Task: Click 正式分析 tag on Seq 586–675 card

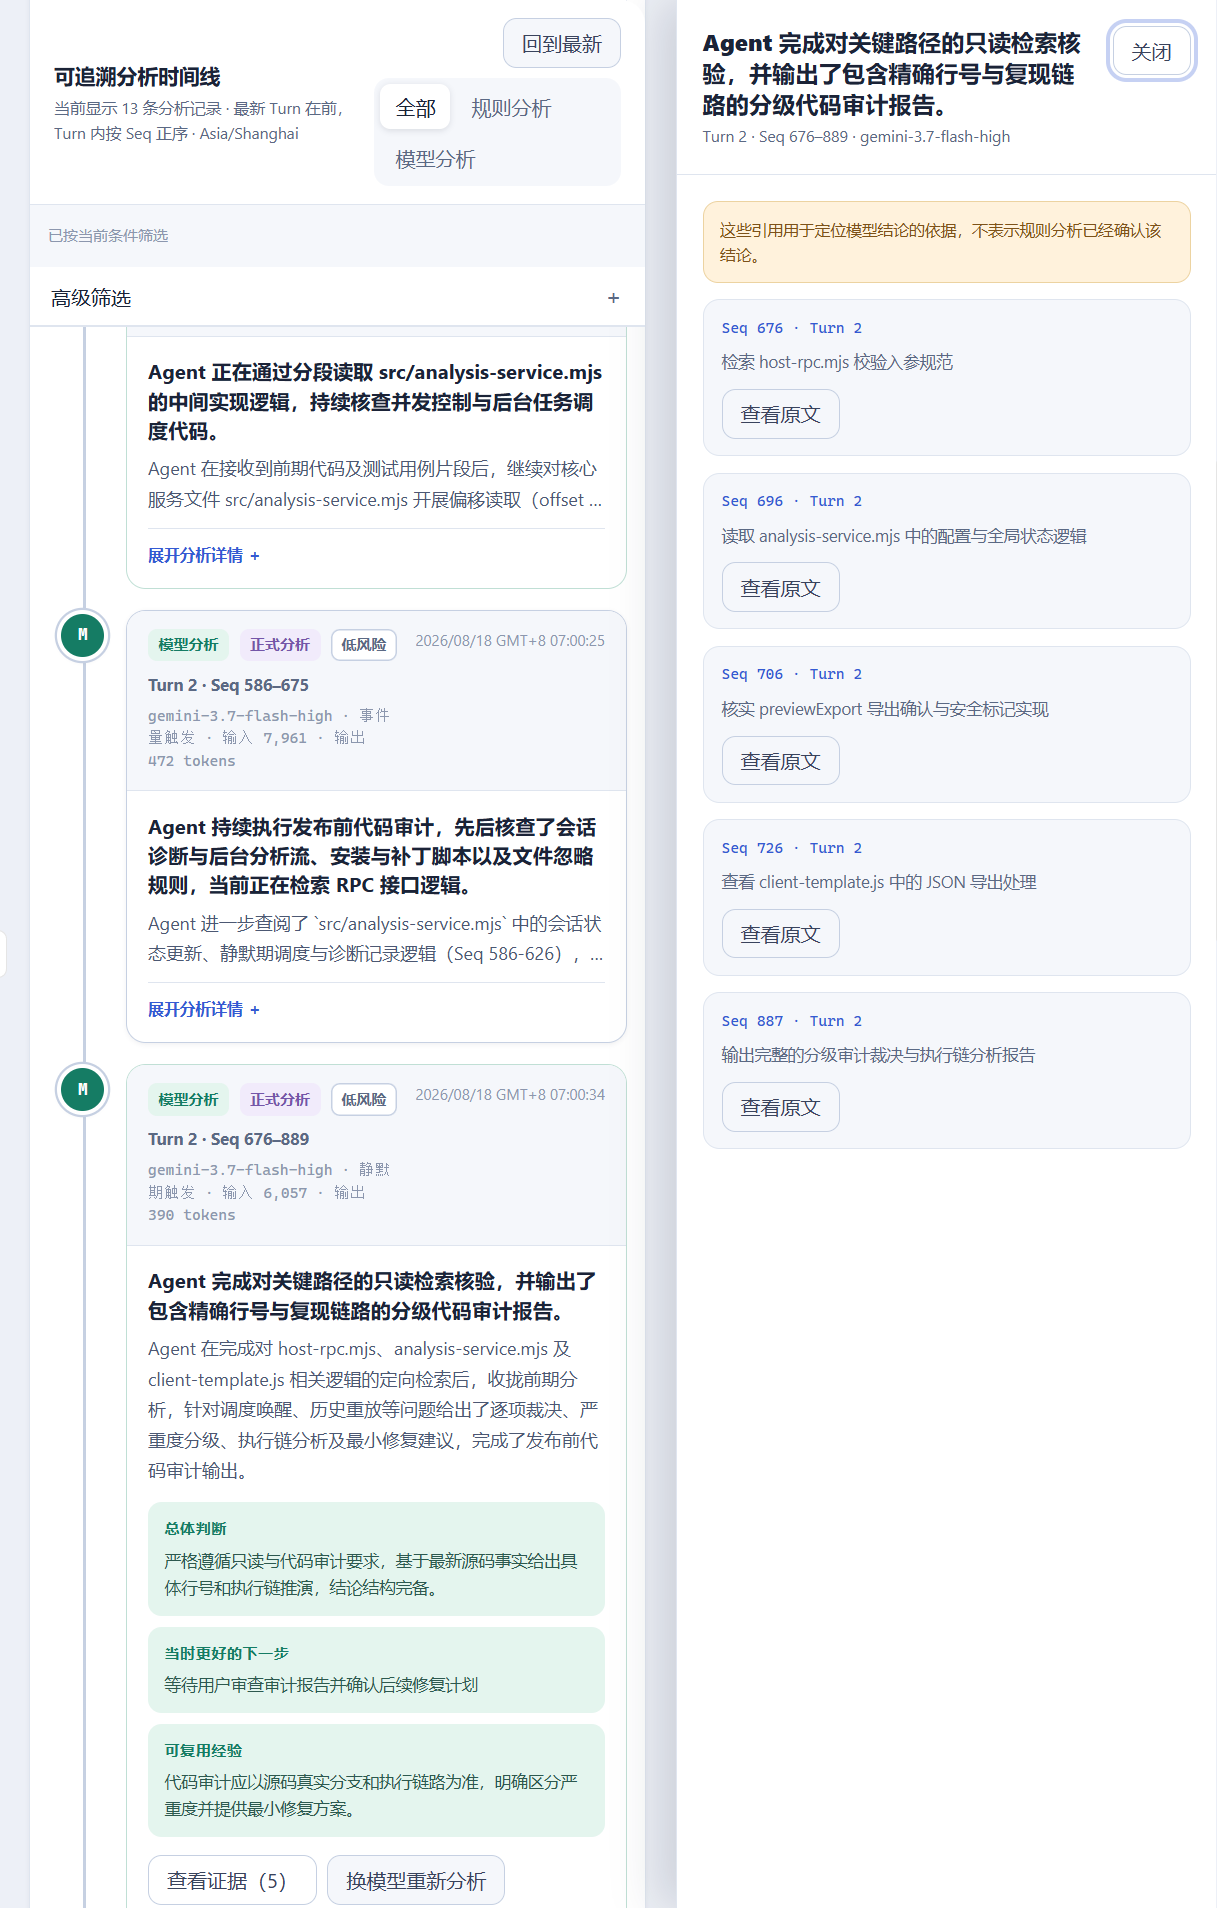Action: click(x=280, y=645)
